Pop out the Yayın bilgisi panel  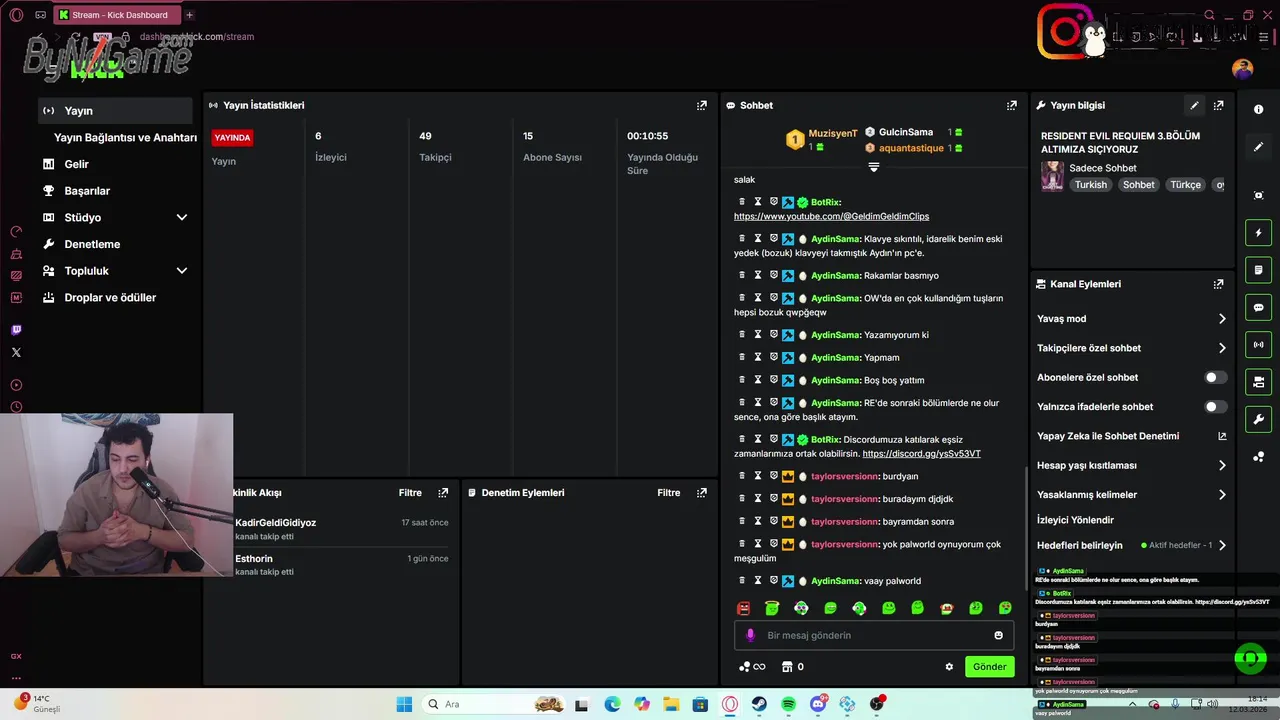tap(1218, 105)
